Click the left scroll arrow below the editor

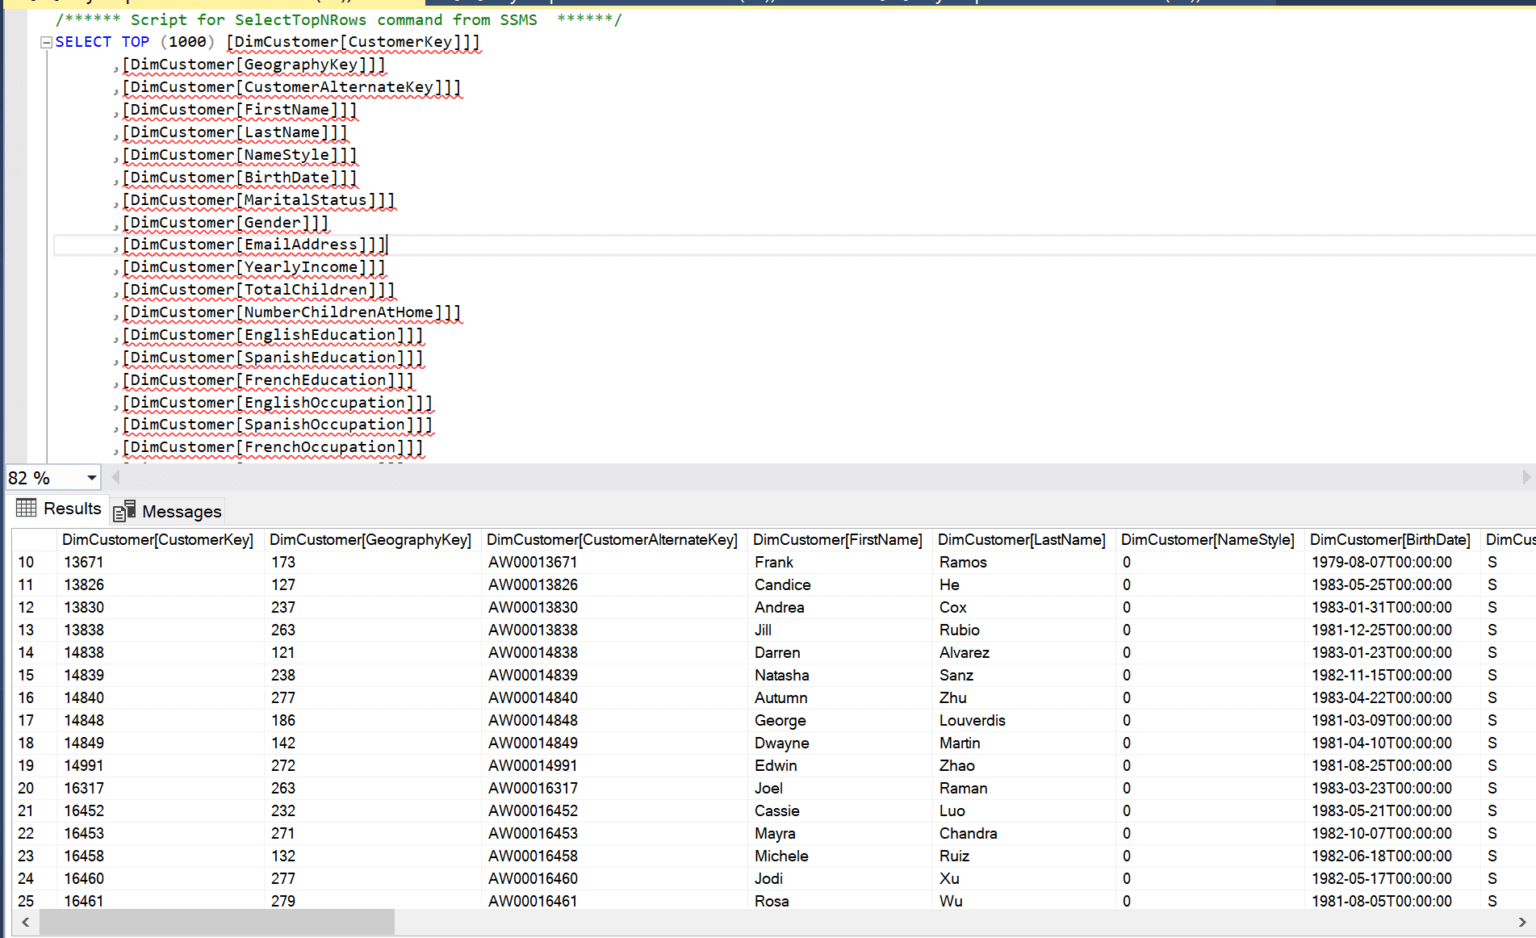point(115,477)
